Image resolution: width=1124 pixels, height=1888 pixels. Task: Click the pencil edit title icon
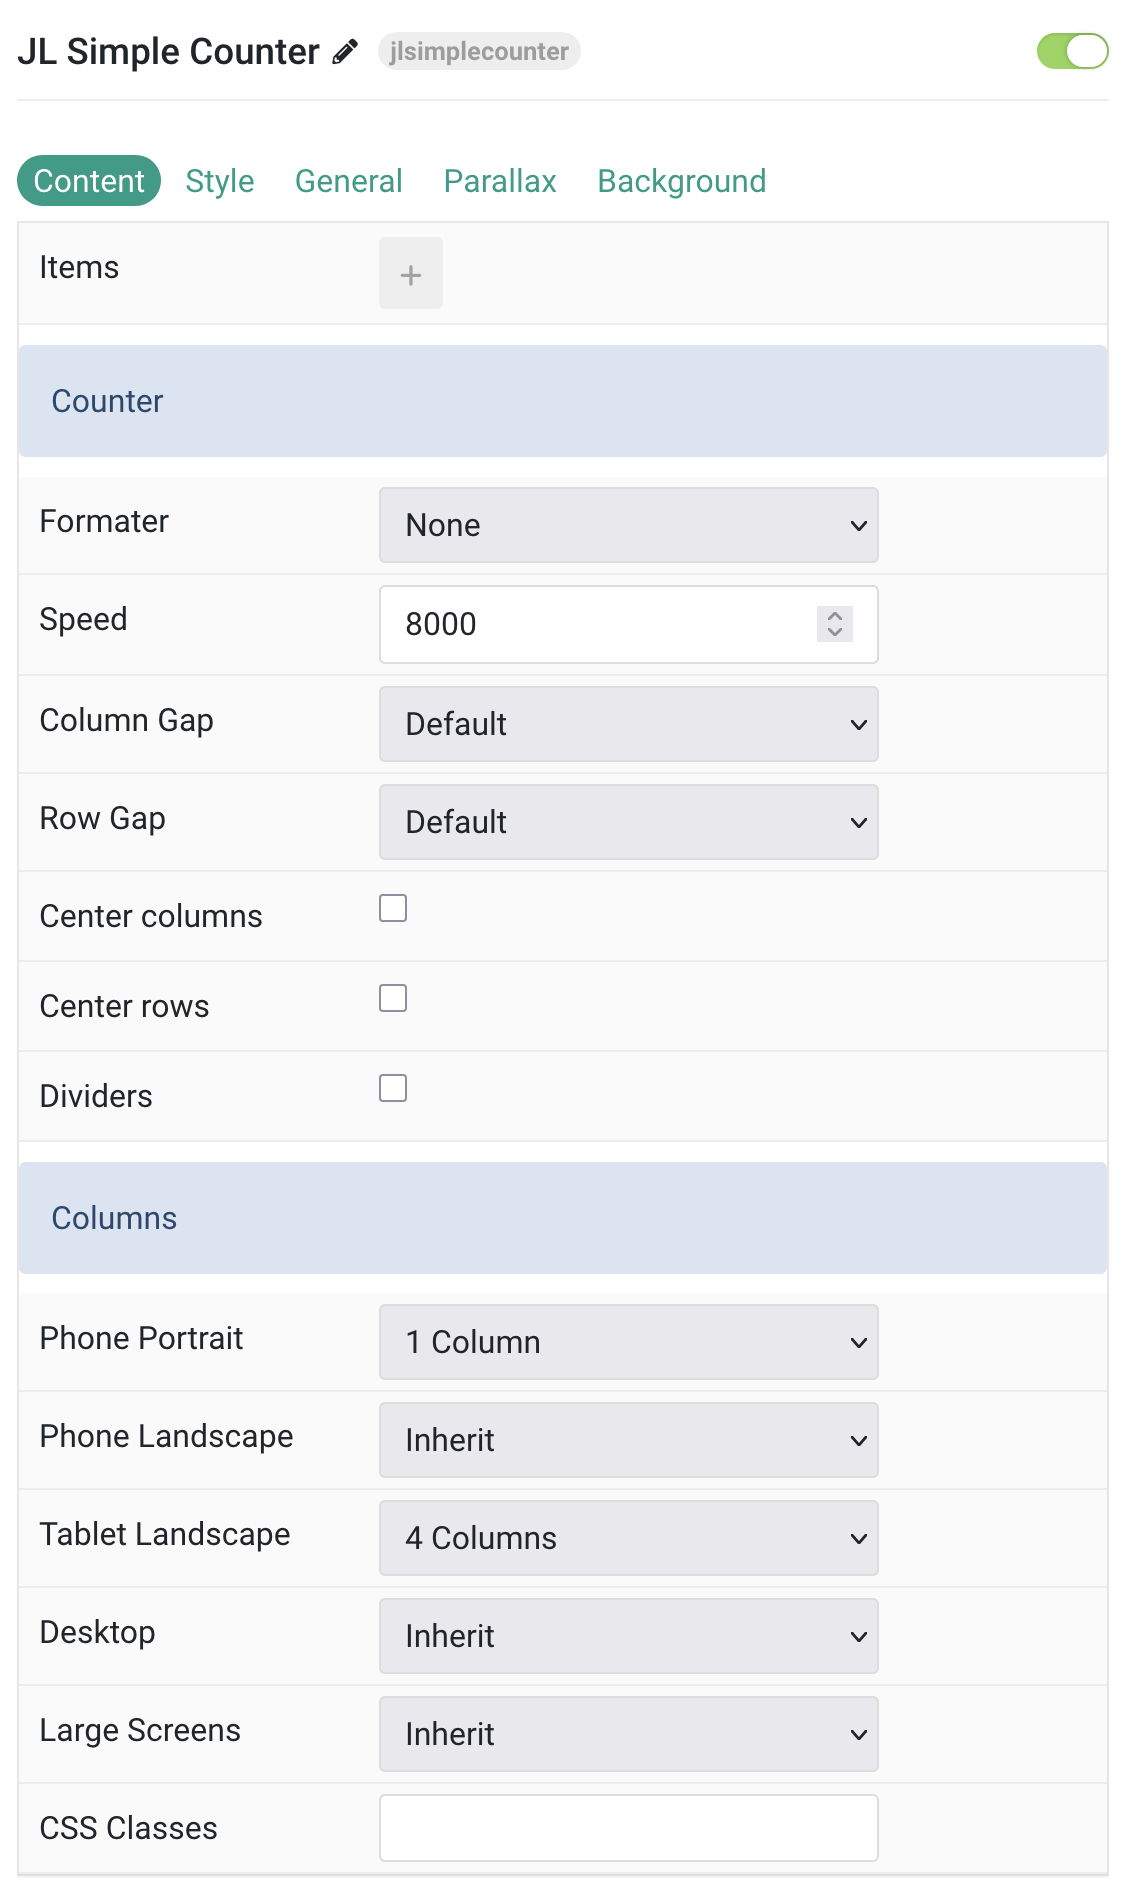click(345, 52)
